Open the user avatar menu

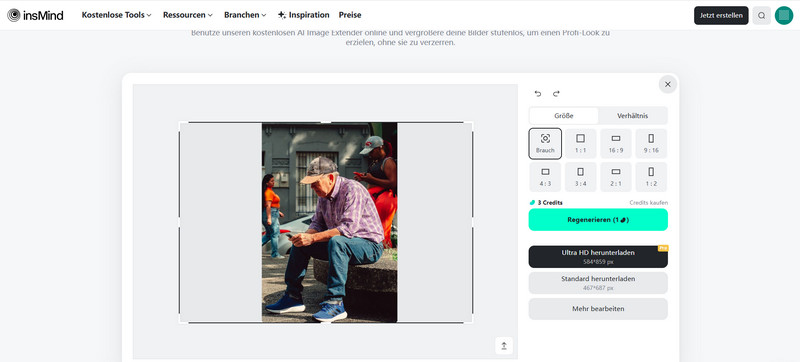click(784, 15)
